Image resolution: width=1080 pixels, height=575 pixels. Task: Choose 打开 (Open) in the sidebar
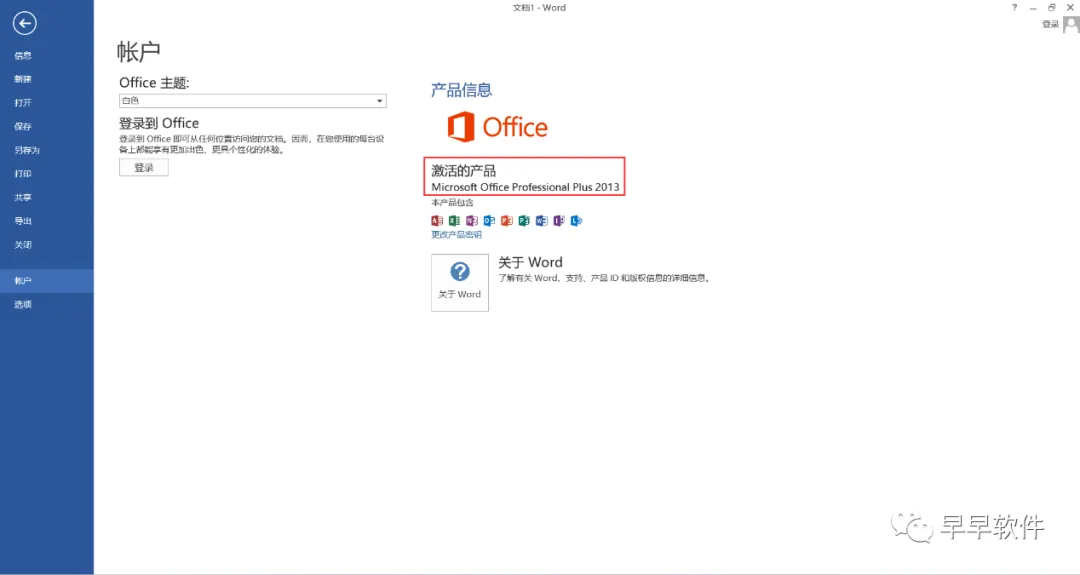click(x=47, y=103)
